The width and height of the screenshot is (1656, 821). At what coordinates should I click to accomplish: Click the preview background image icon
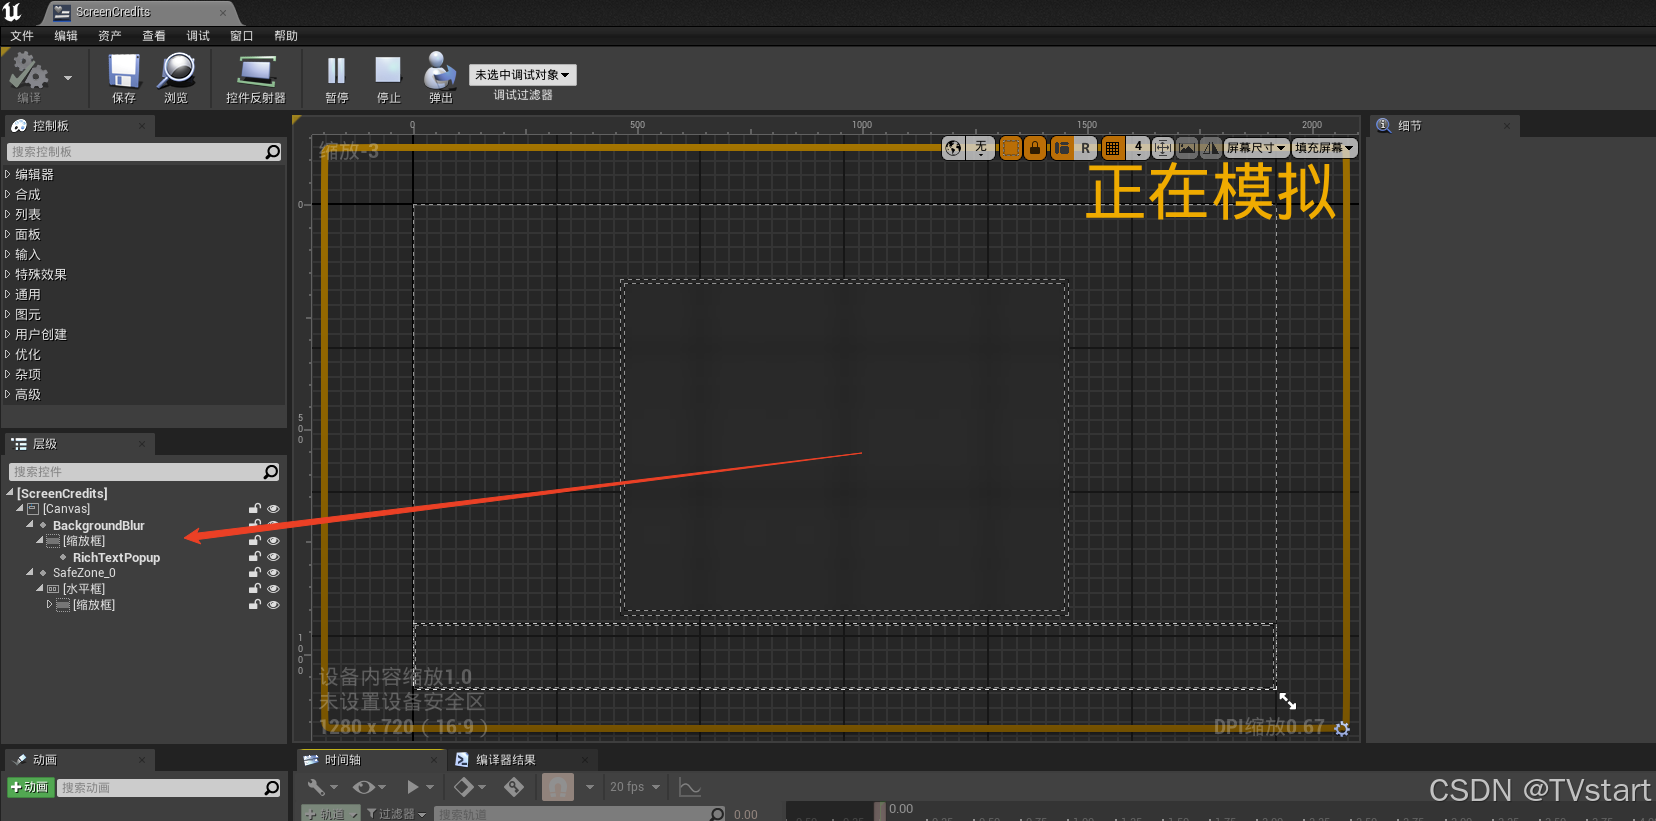coord(1187,148)
